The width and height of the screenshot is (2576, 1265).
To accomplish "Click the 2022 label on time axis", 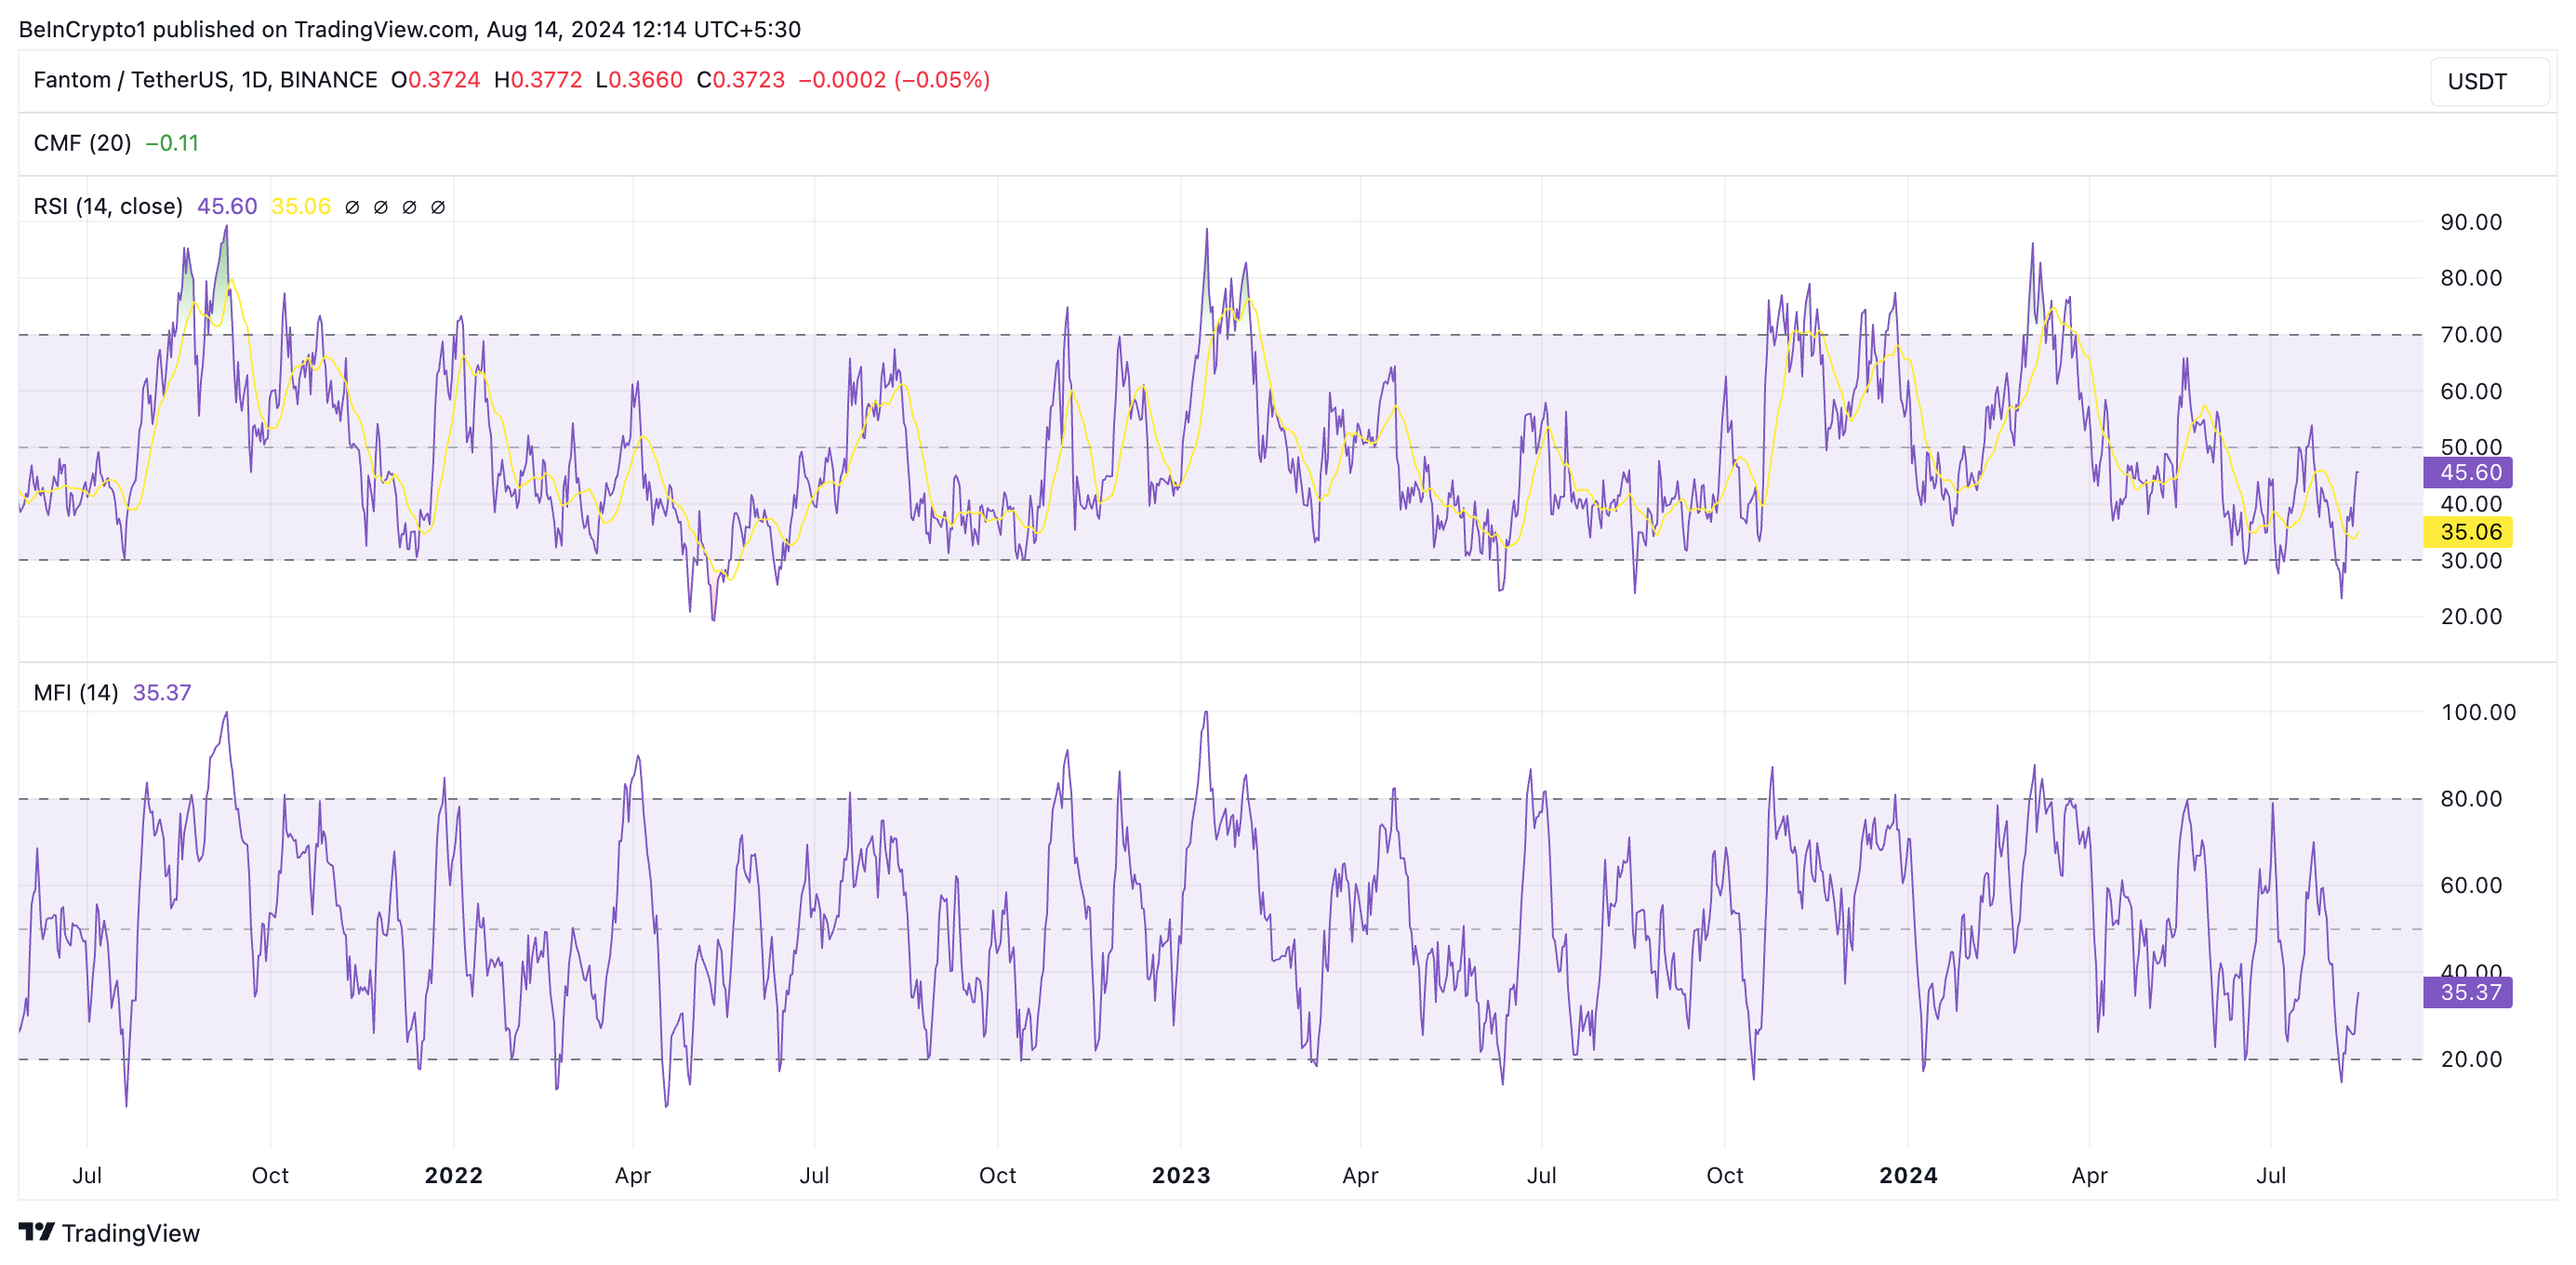I will [453, 1175].
